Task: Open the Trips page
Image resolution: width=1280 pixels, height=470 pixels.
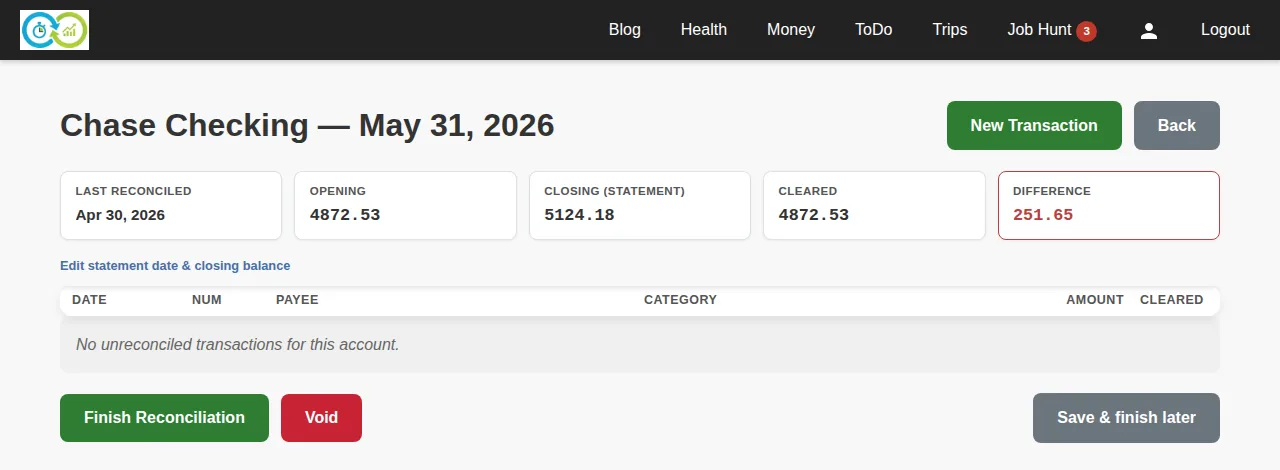Action: (x=950, y=30)
